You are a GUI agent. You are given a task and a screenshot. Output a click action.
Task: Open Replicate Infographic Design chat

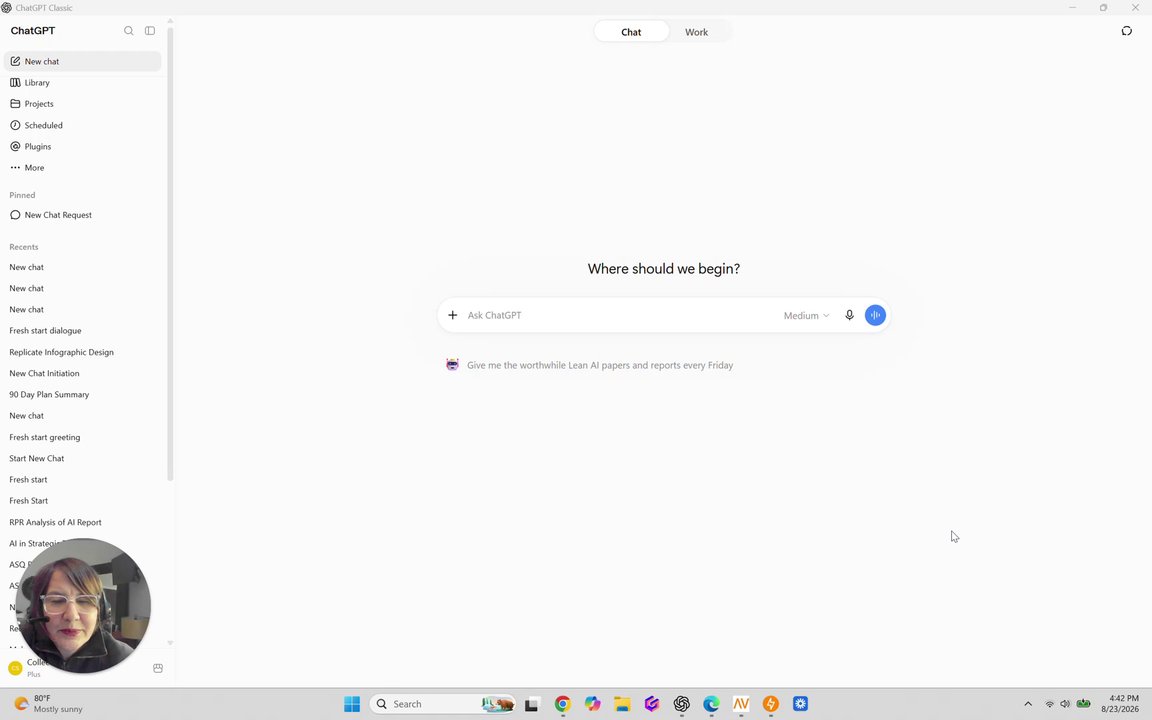(82, 352)
